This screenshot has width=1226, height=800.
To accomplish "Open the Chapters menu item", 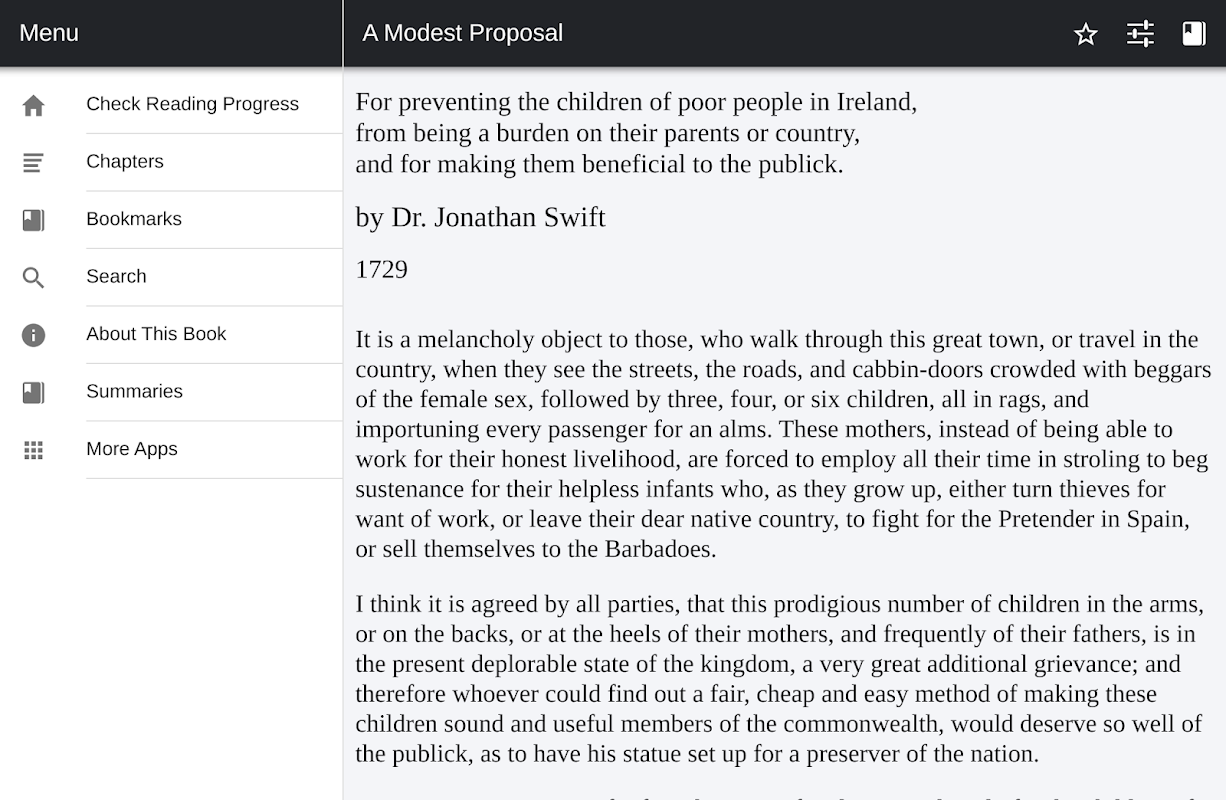I will [x=125, y=161].
